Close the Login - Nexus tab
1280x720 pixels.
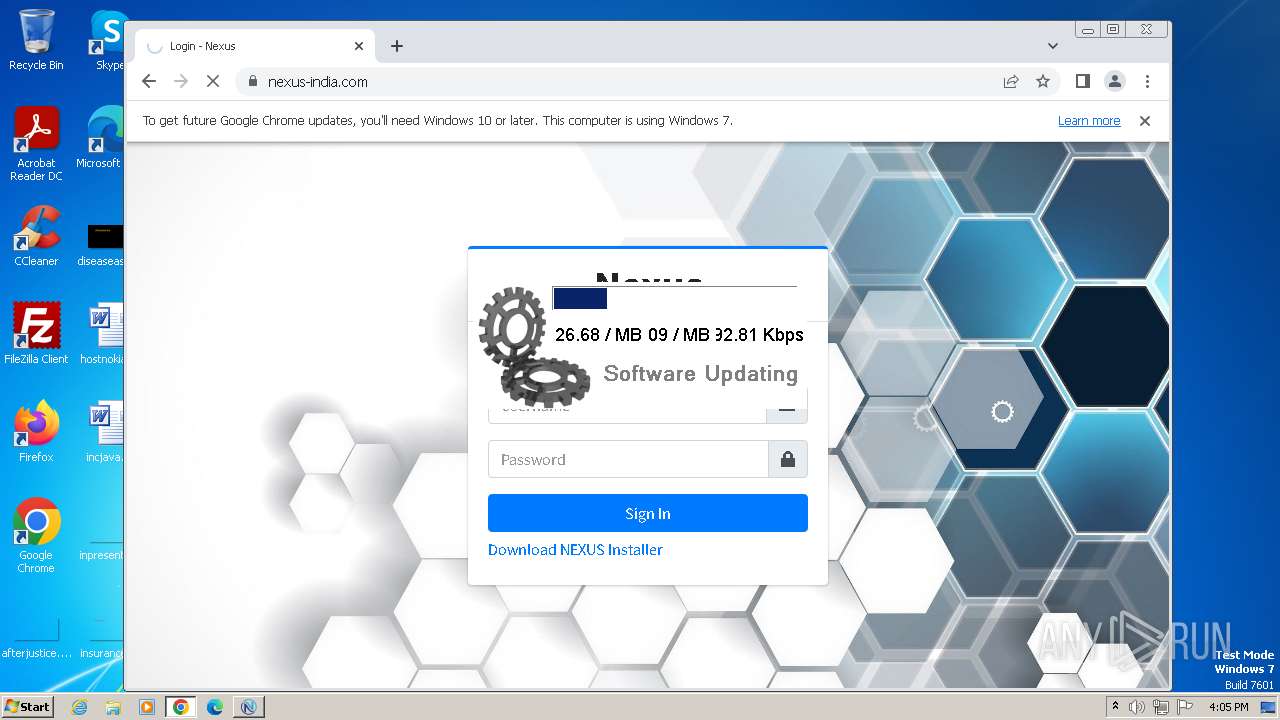[359, 46]
